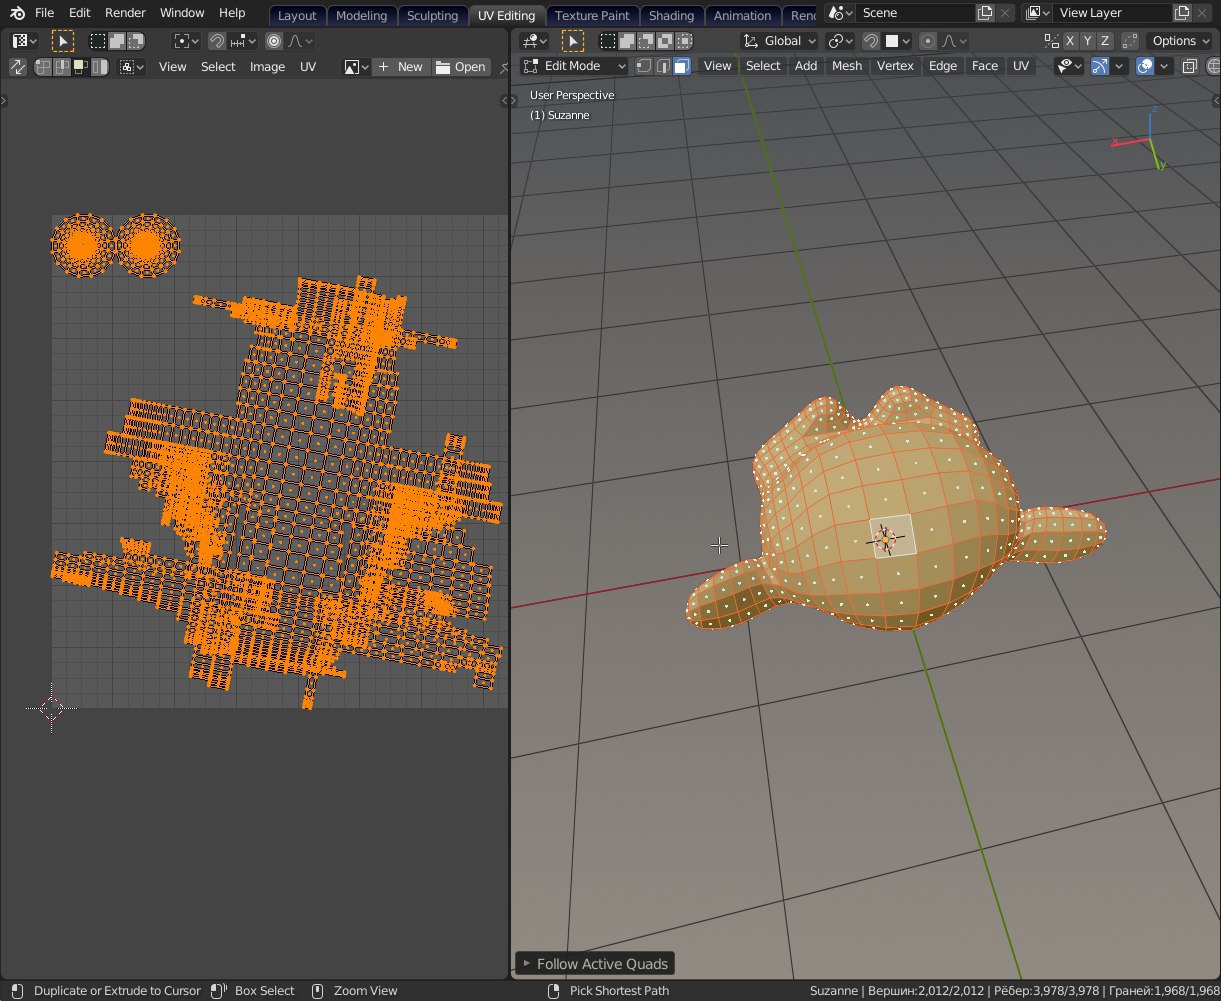Viewport: 1221px width, 1001px height.
Task: Open Edit Mode selector
Action: point(575,66)
